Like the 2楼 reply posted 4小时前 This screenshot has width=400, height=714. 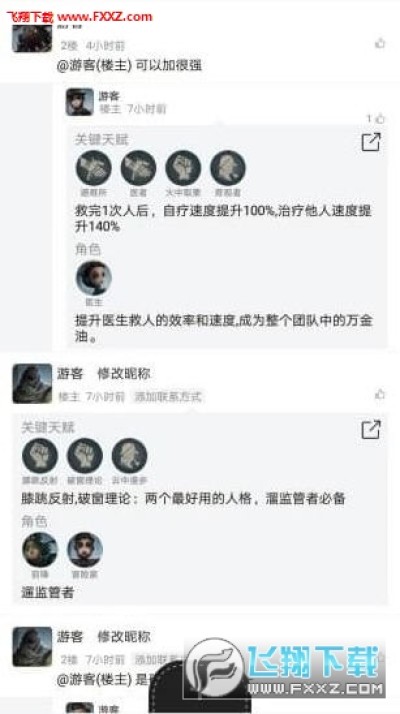(x=379, y=44)
